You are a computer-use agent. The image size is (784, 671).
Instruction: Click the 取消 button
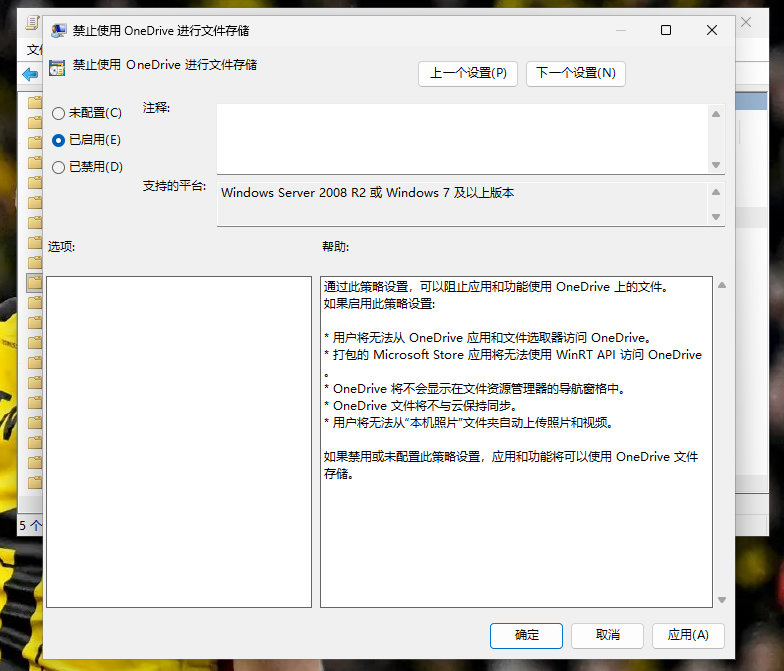[608, 636]
